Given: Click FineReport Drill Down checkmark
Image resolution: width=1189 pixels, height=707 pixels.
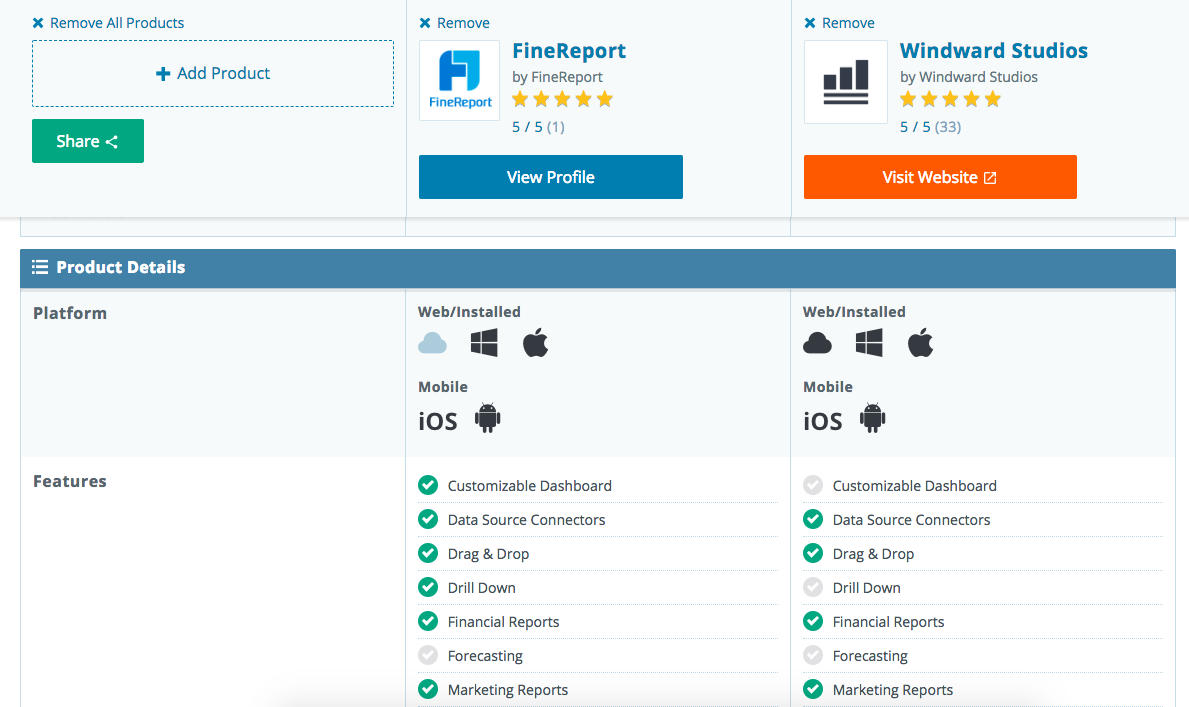Looking at the screenshot, I should click(428, 587).
